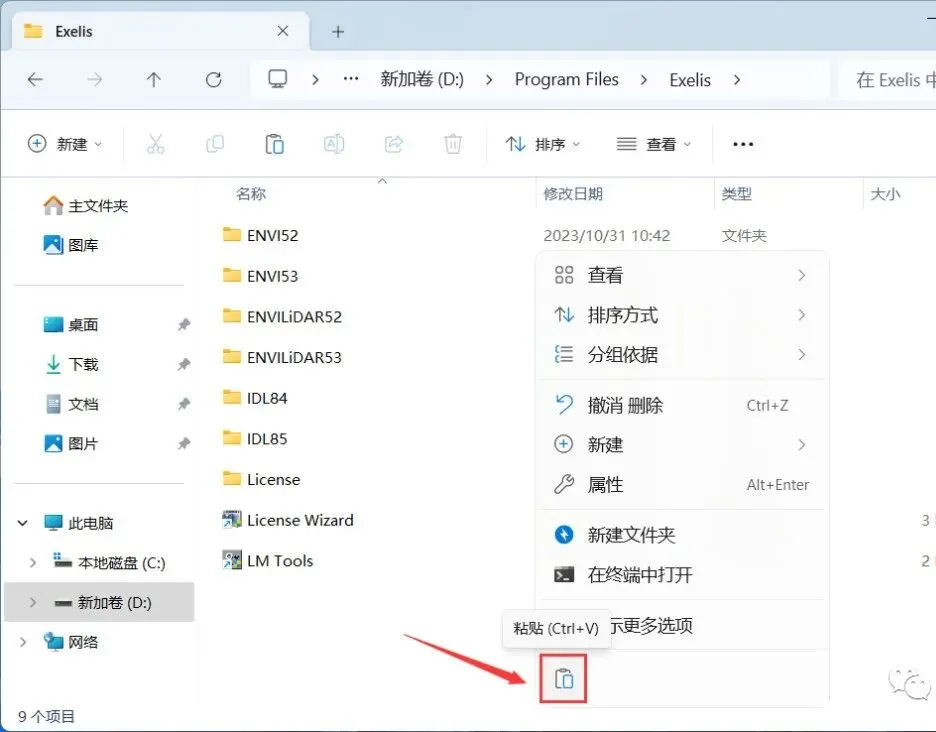This screenshot has height=732, width=936.
Task: Click the search box 在 Exelis
Action: point(888,79)
